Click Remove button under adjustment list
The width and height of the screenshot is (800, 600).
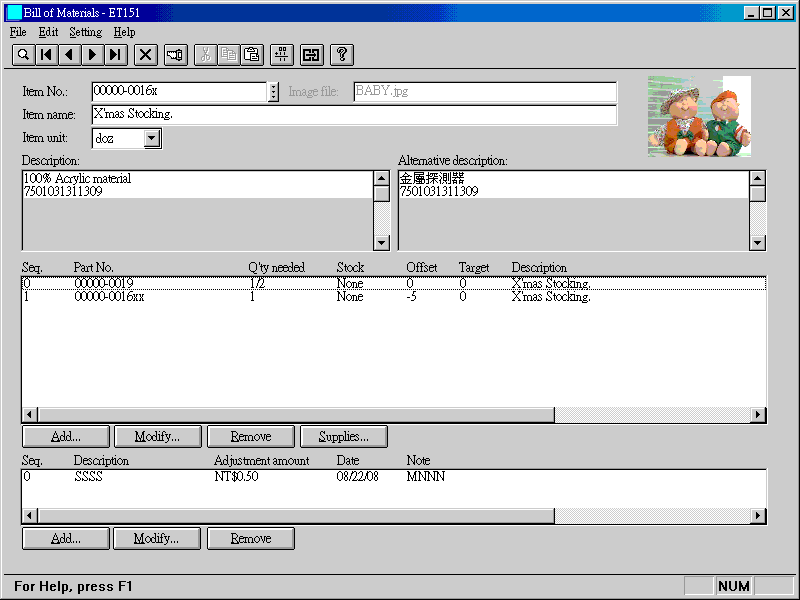(251, 539)
